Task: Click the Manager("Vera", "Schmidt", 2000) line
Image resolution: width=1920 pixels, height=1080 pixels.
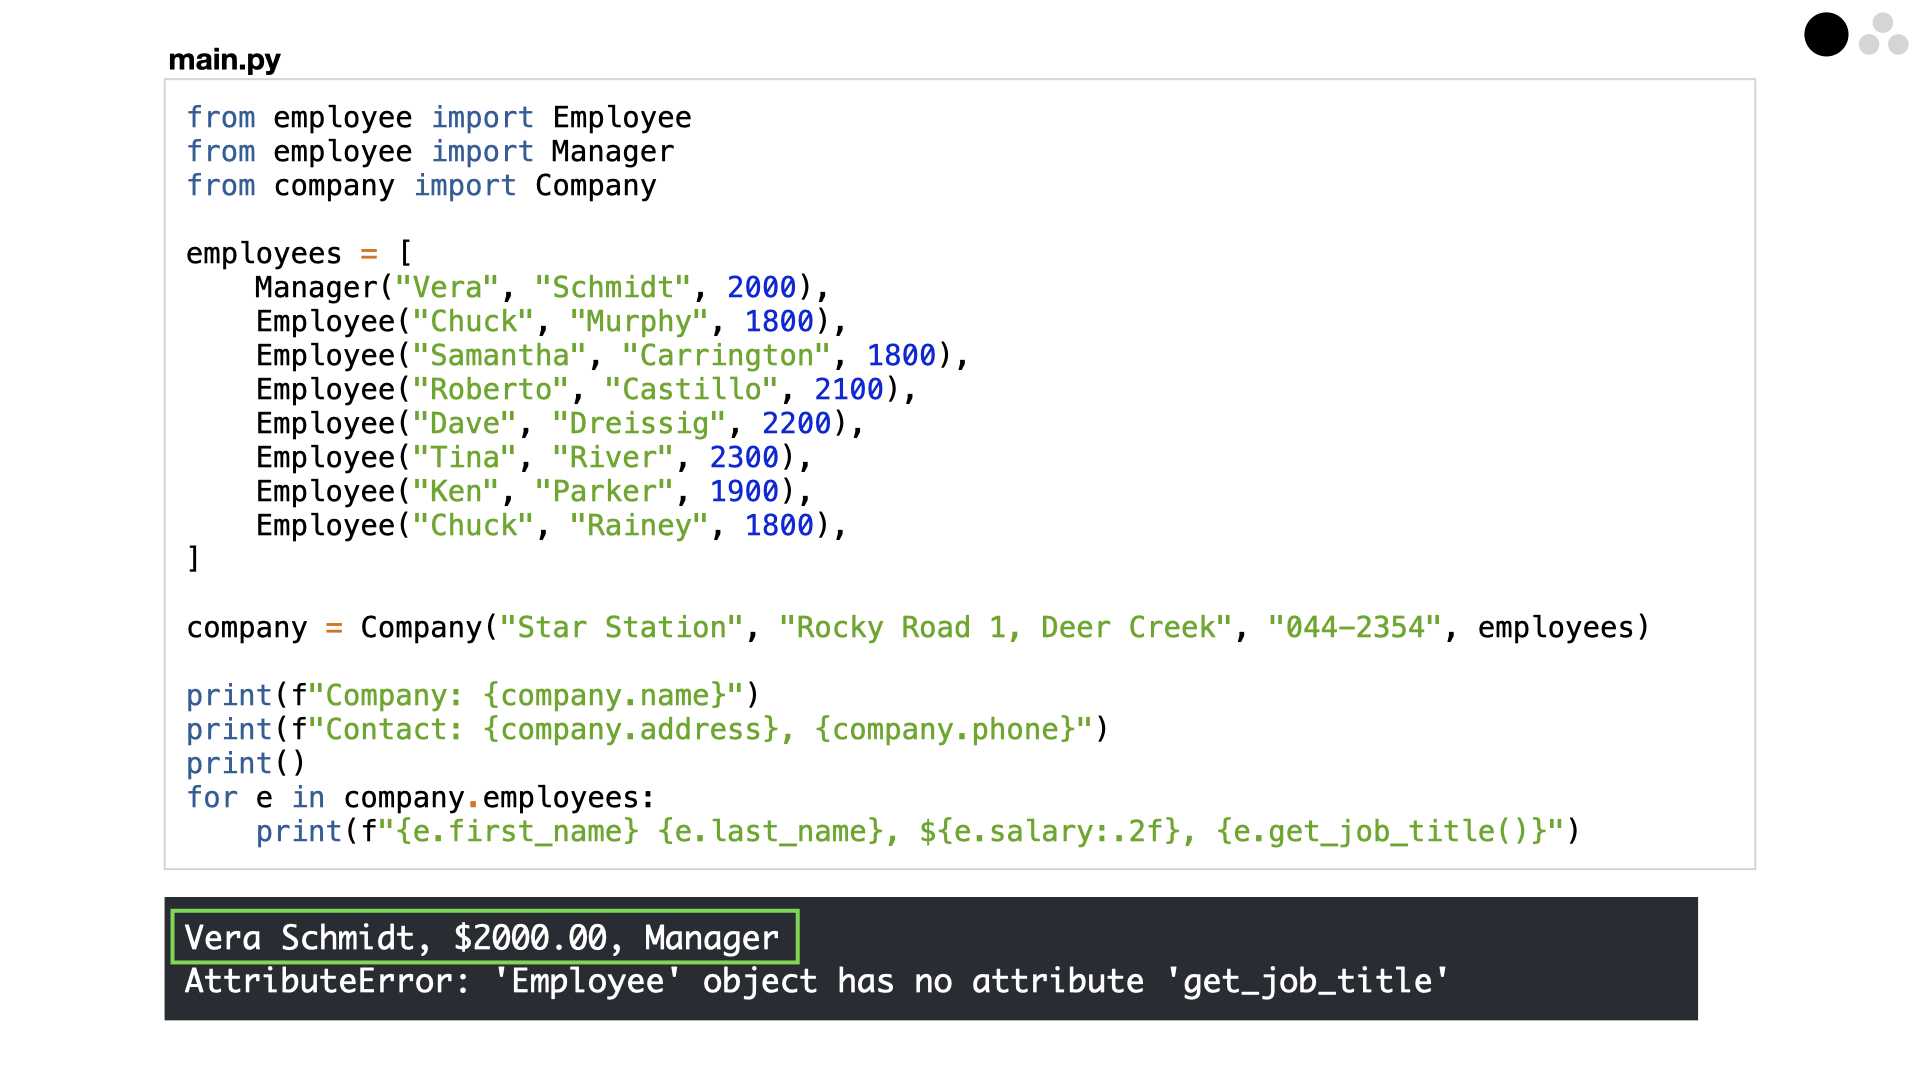Action: pos(542,288)
